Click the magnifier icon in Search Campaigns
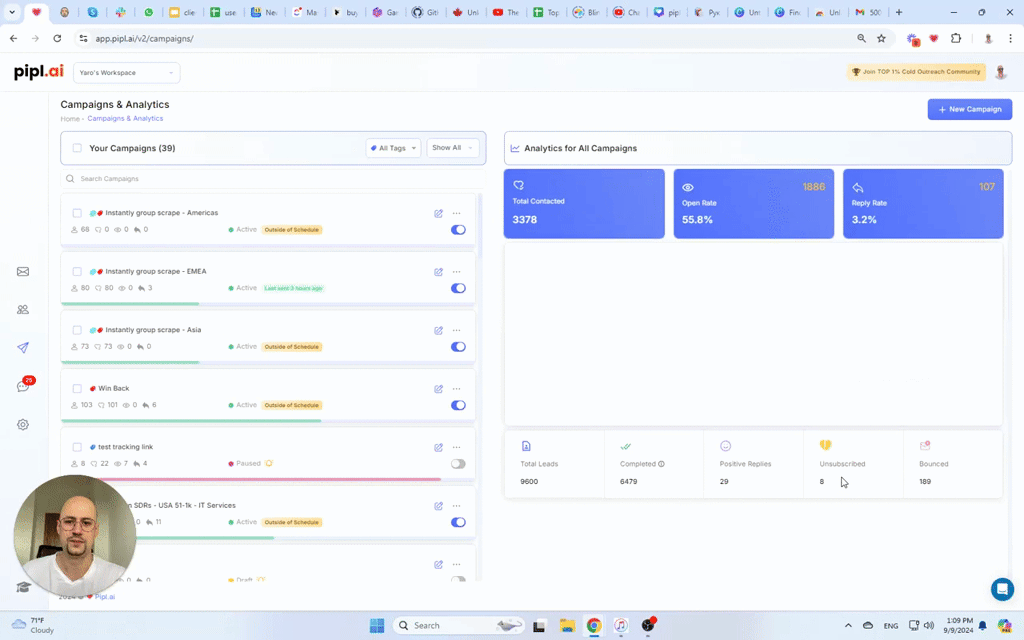1024x640 pixels. (x=69, y=178)
